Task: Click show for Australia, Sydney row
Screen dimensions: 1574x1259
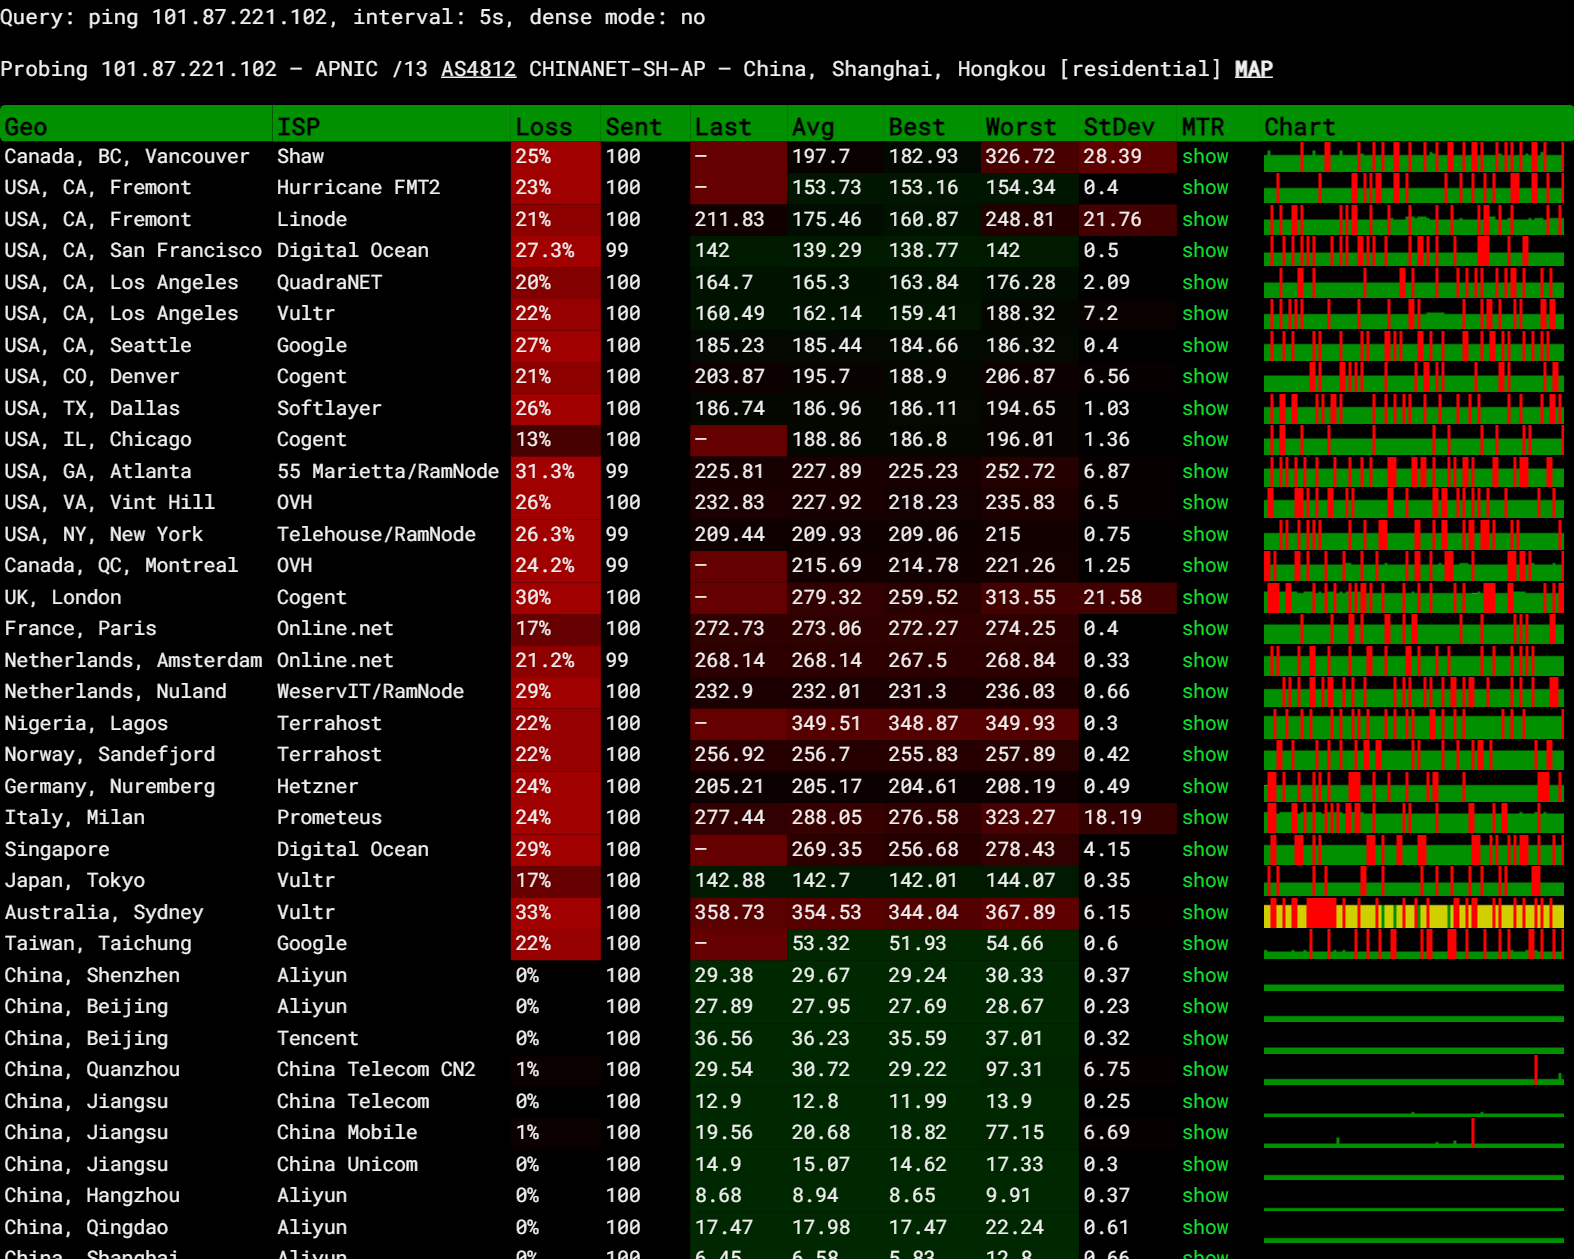Action: (x=1205, y=913)
